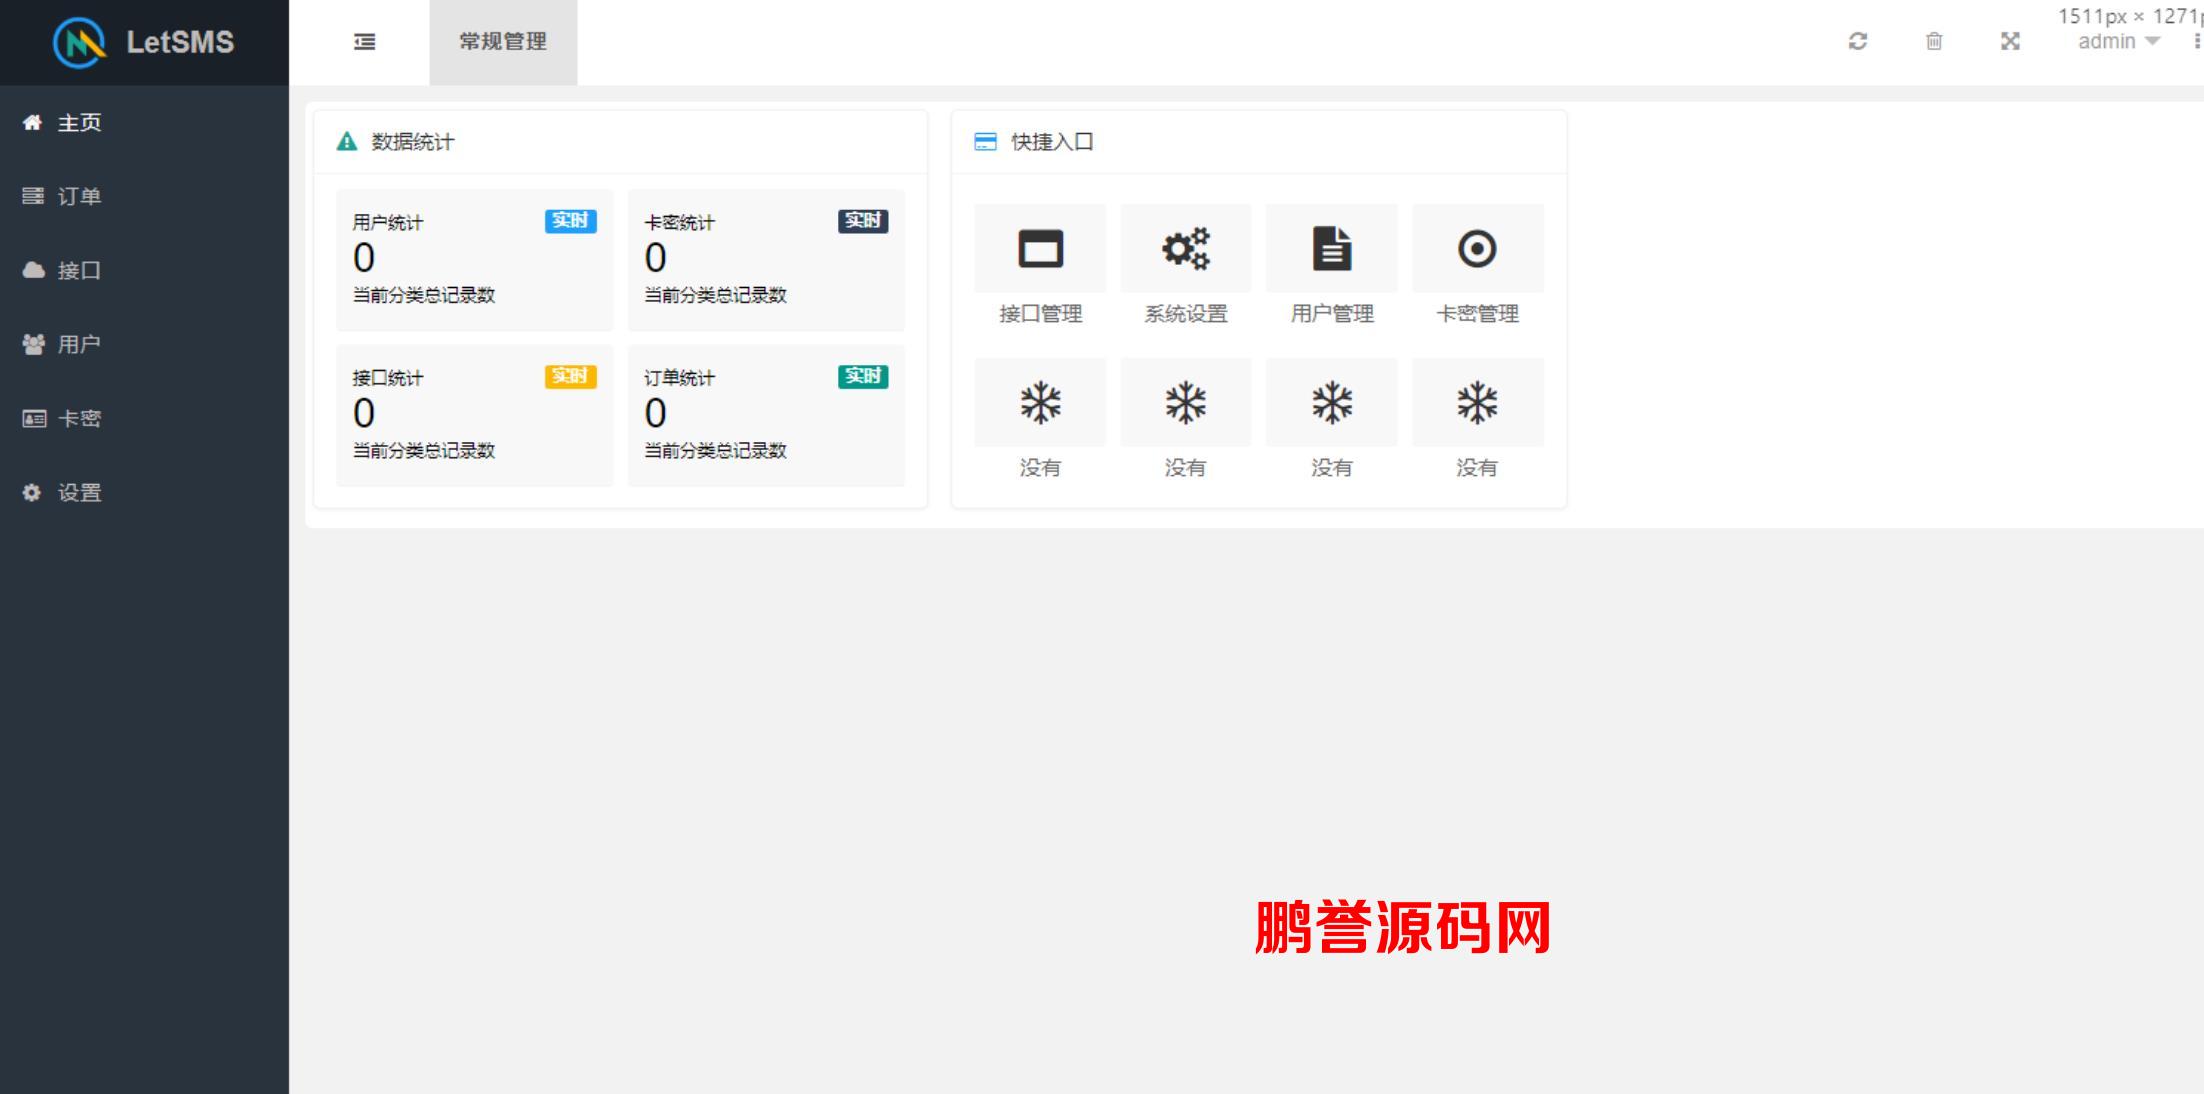The image size is (2204, 1094).
Task: Open the 设置 sidebar menu
Action: tap(144, 492)
